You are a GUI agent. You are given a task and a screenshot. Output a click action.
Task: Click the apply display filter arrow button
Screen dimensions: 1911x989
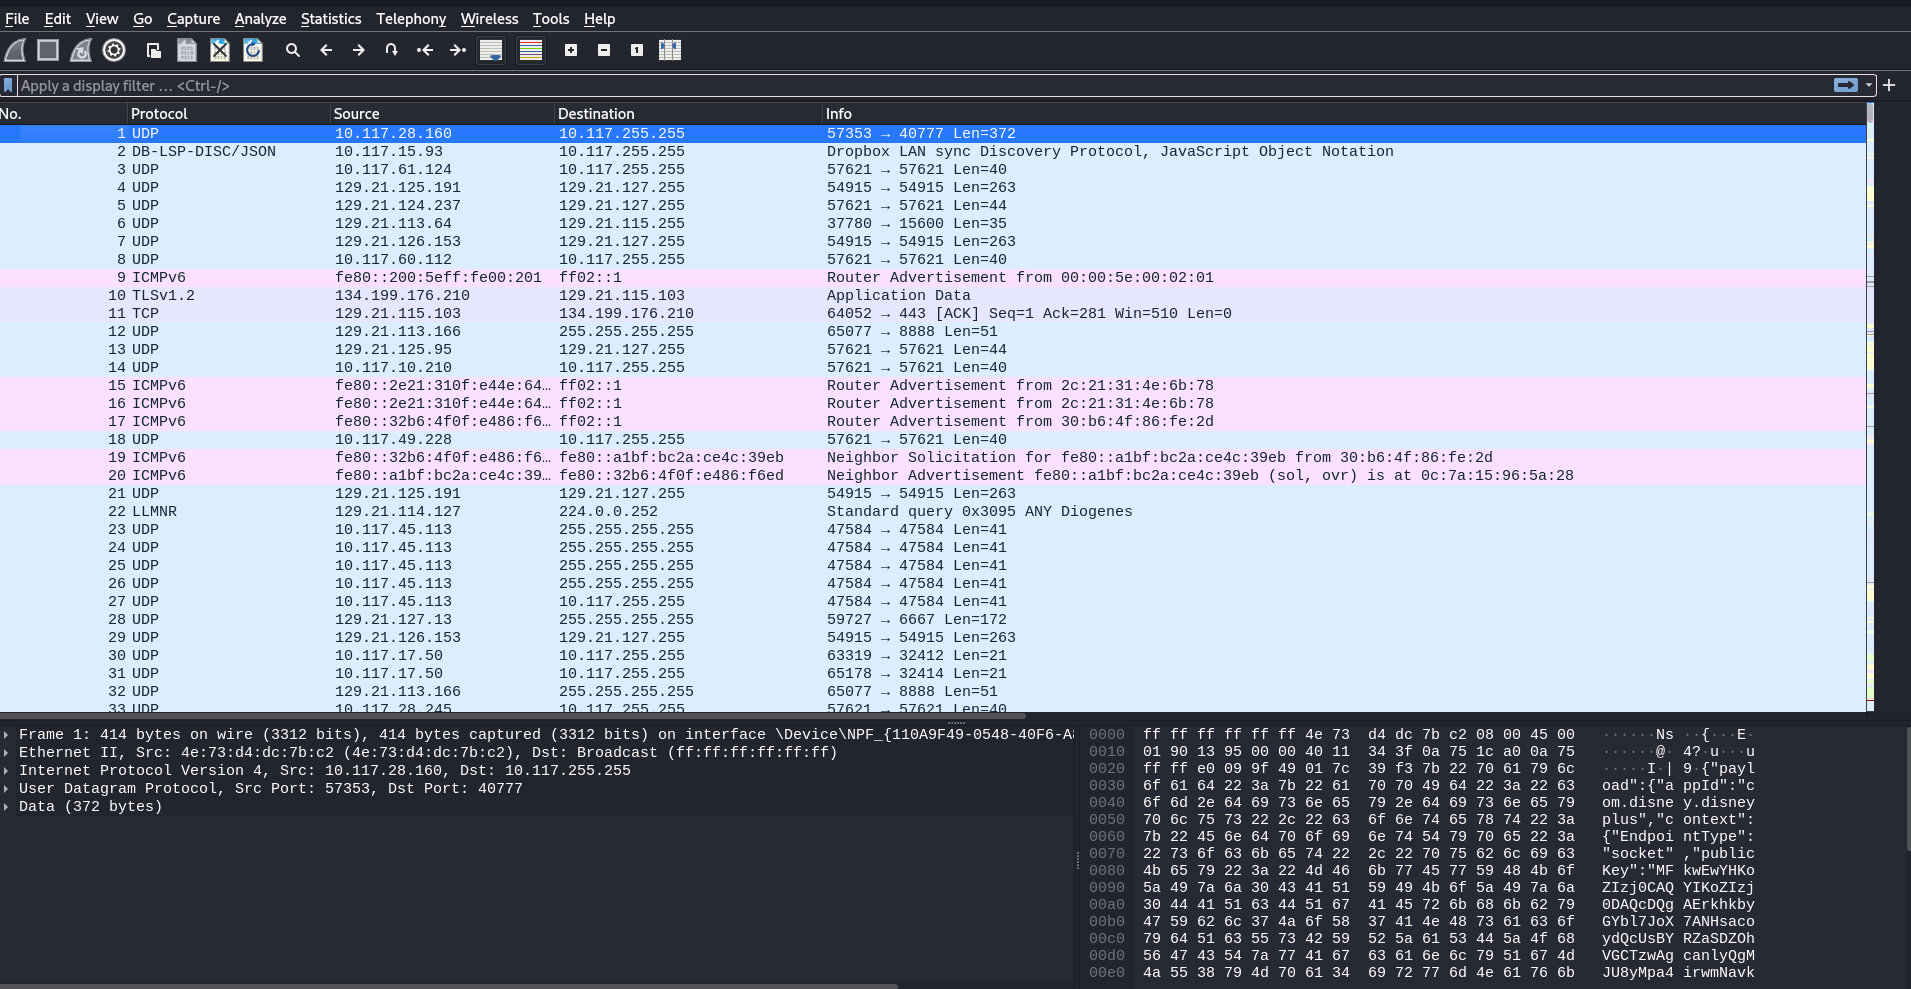(x=1845, y=86)
